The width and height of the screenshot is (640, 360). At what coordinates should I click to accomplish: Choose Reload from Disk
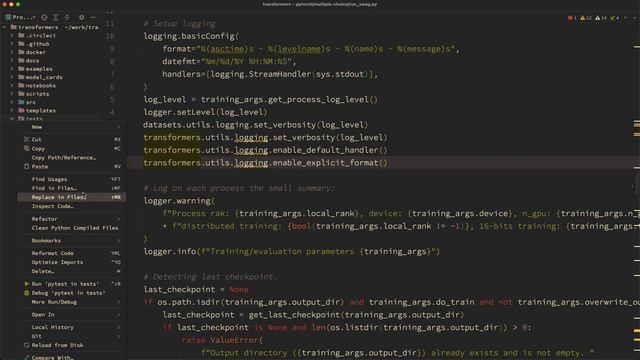pos(71,345)
